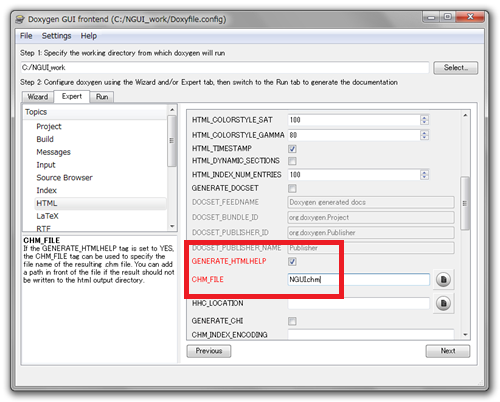Click the HTML_COLORSTYLE_GAMMA value field
This screenshot has width=500, height=402.
pyautogui.click(x=354, y=135)
